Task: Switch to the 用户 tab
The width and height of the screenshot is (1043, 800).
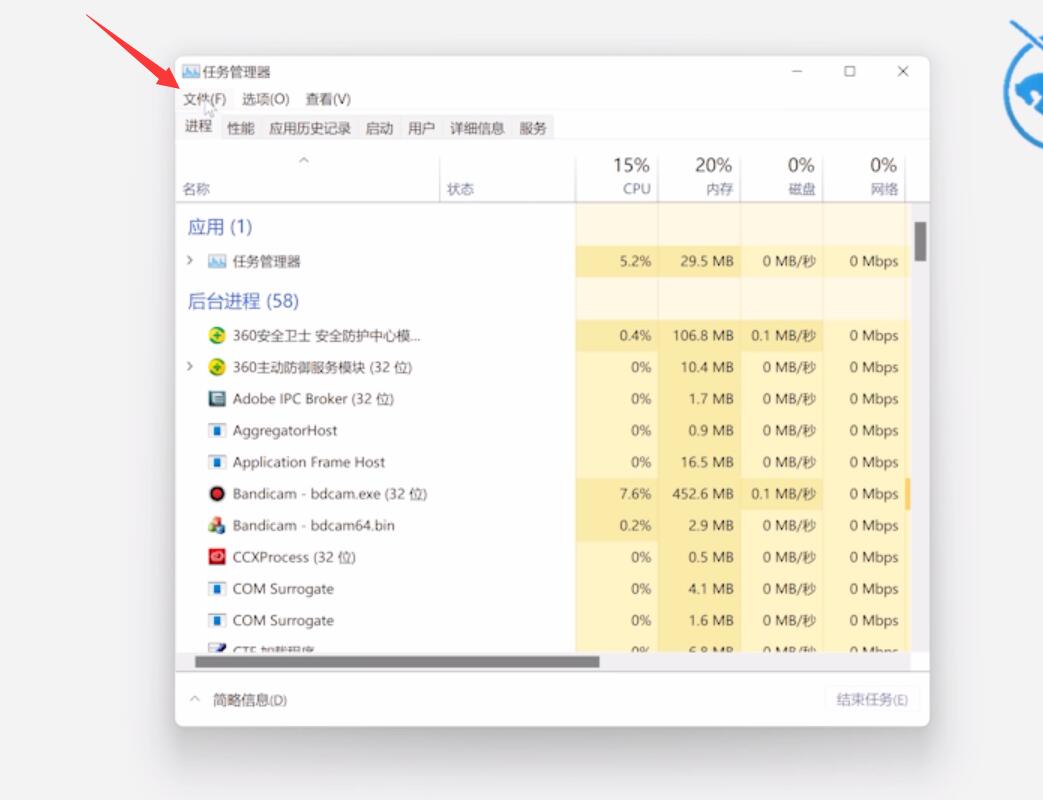Action: [x=421, y=128]
